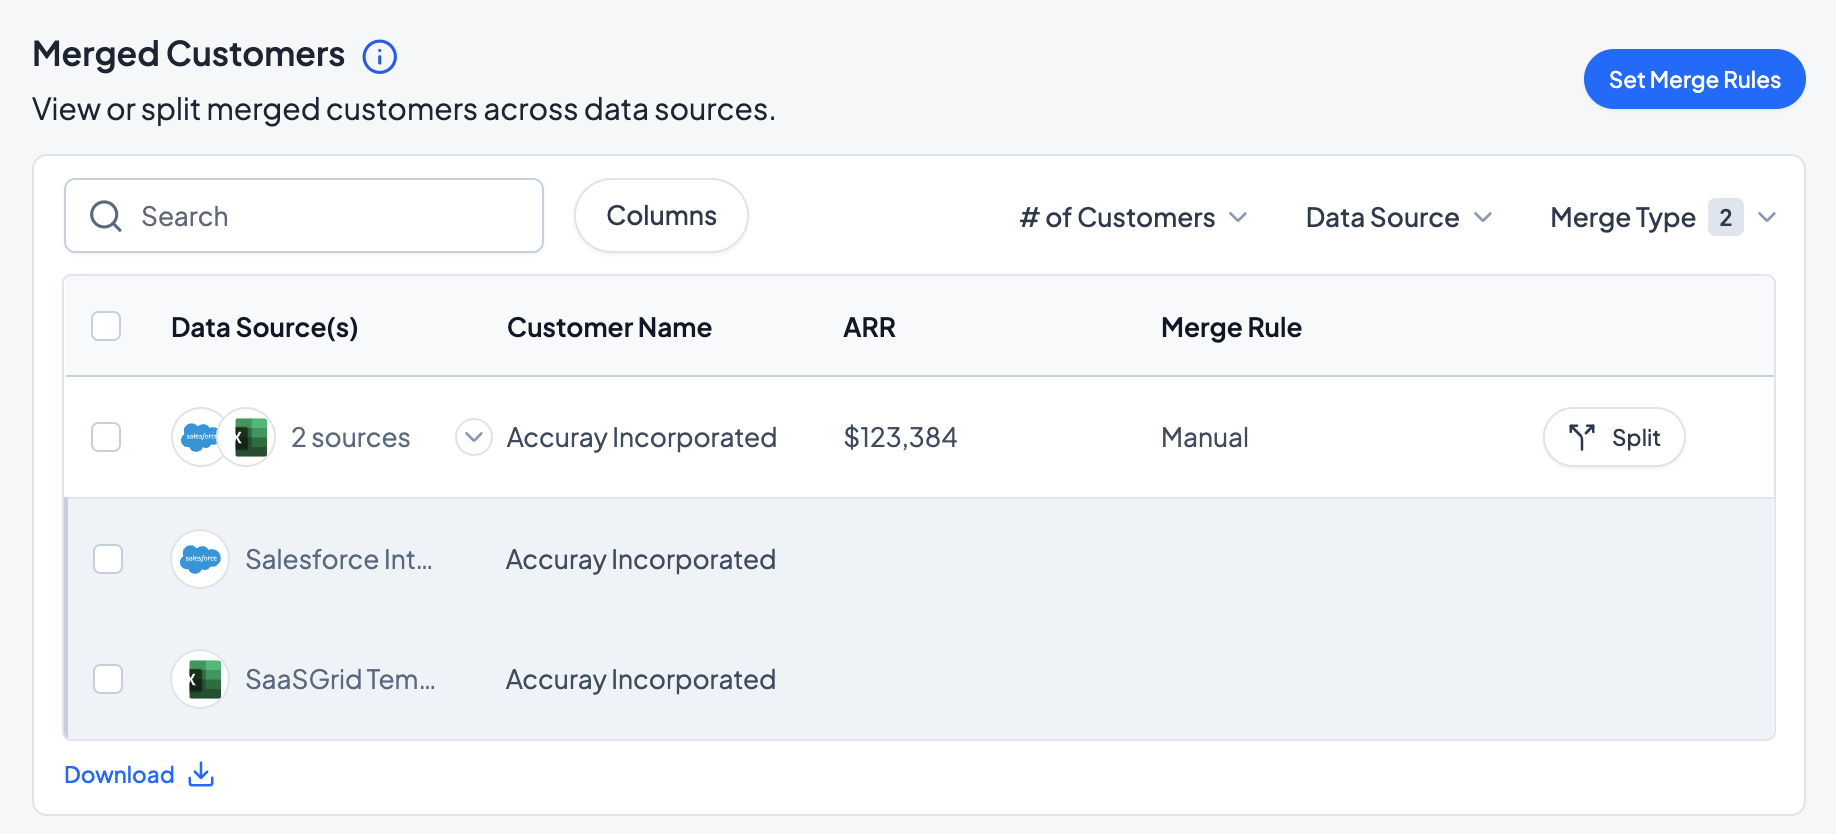
Task: Click the SaaSGrid Tem... row Excel icon
Action: [200, 679]
